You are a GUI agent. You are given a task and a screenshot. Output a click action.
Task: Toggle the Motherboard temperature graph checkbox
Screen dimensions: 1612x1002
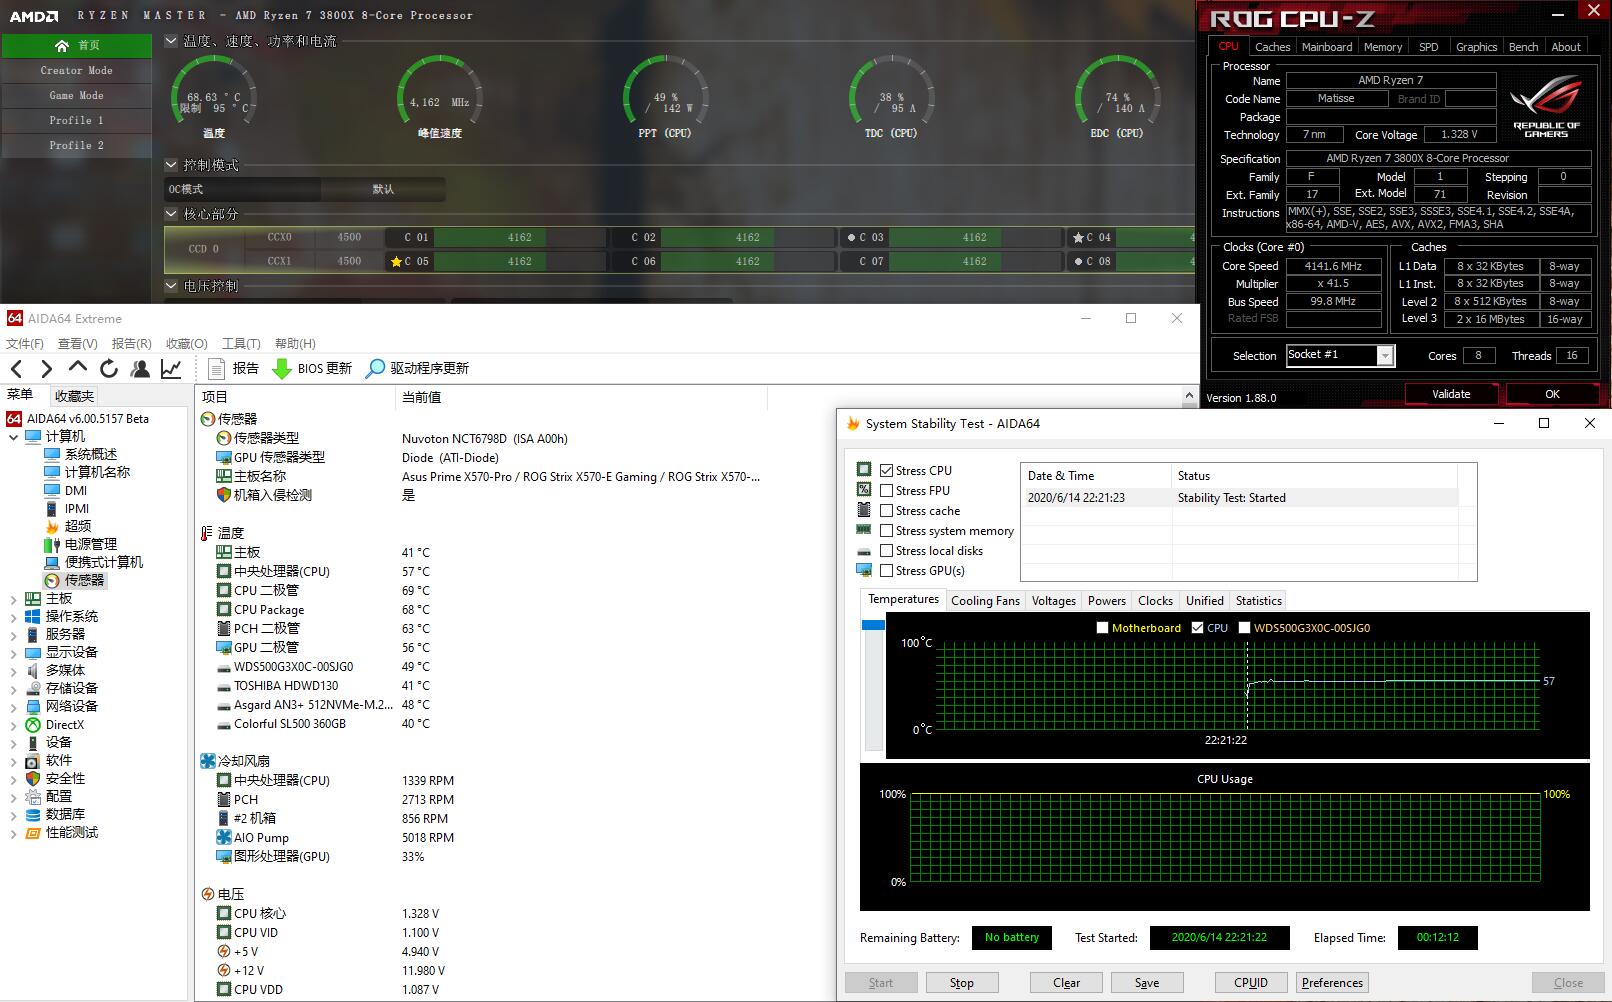[1102, 628]
